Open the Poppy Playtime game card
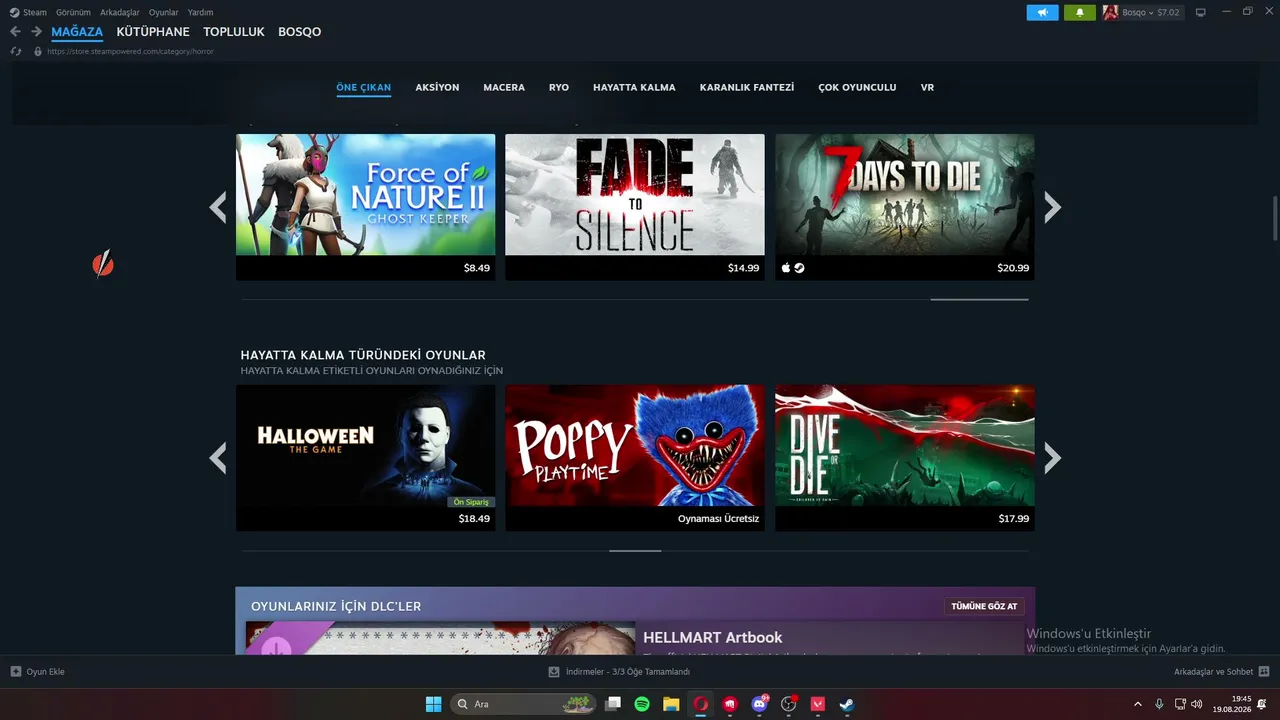Image resolution: width=1280 pixels, height=720 pixels. pyautogui.click(x=635, y=458)
